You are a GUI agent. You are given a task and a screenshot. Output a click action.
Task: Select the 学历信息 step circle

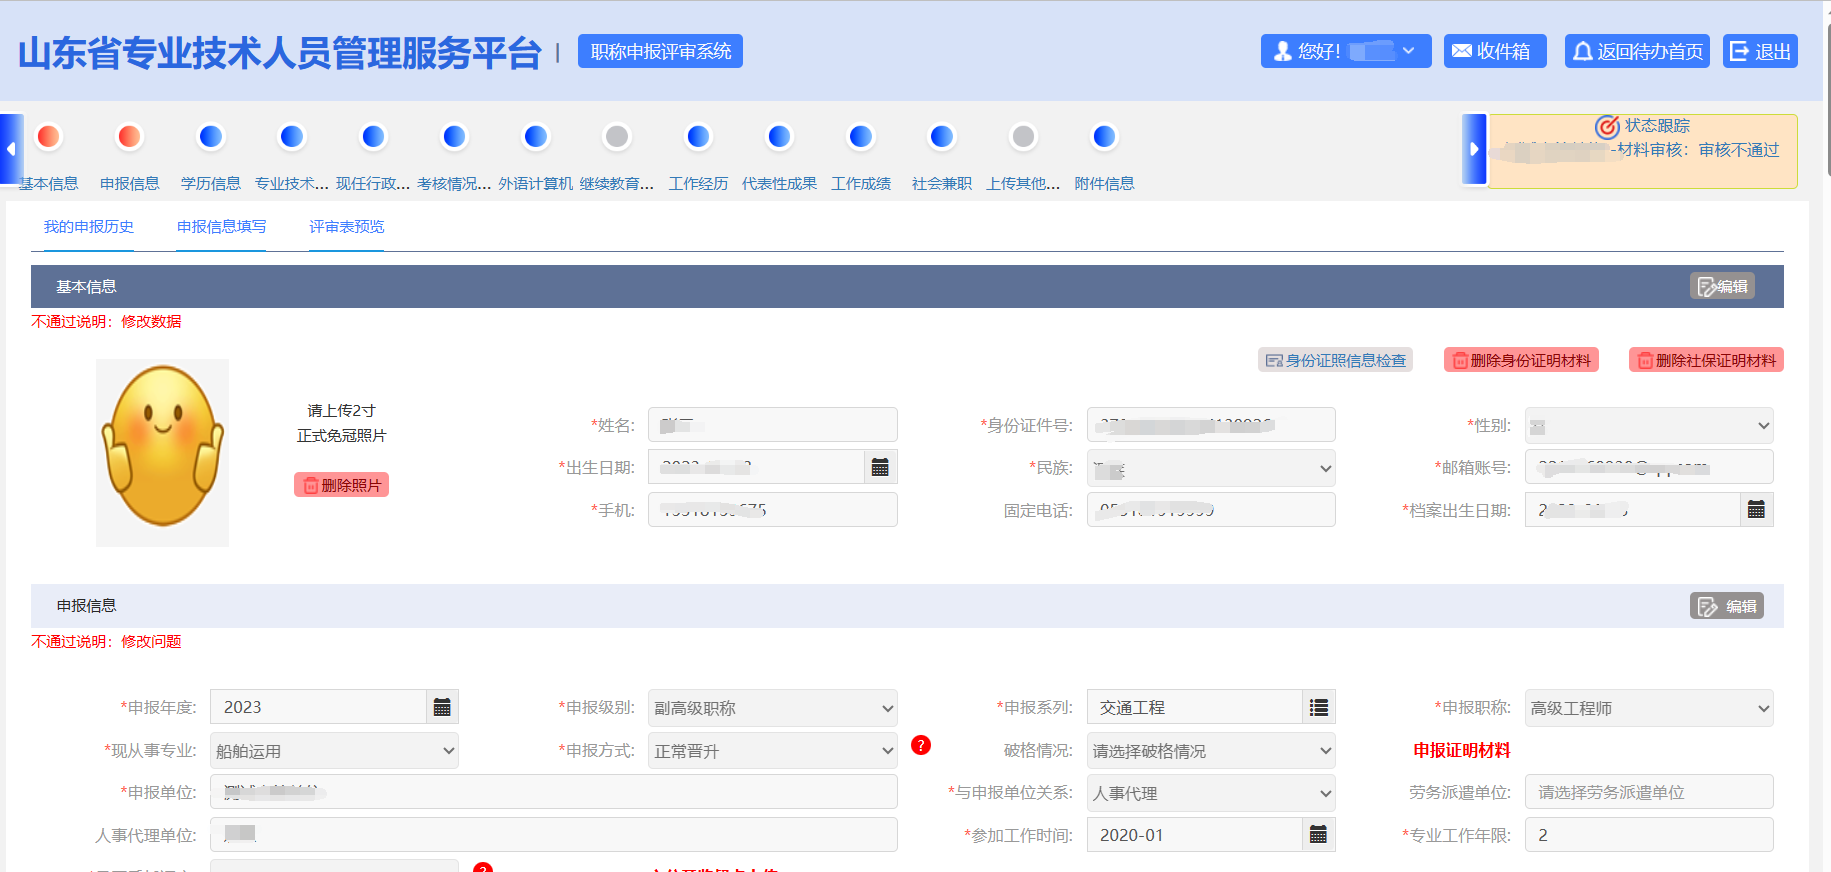[x=211, y=137]
